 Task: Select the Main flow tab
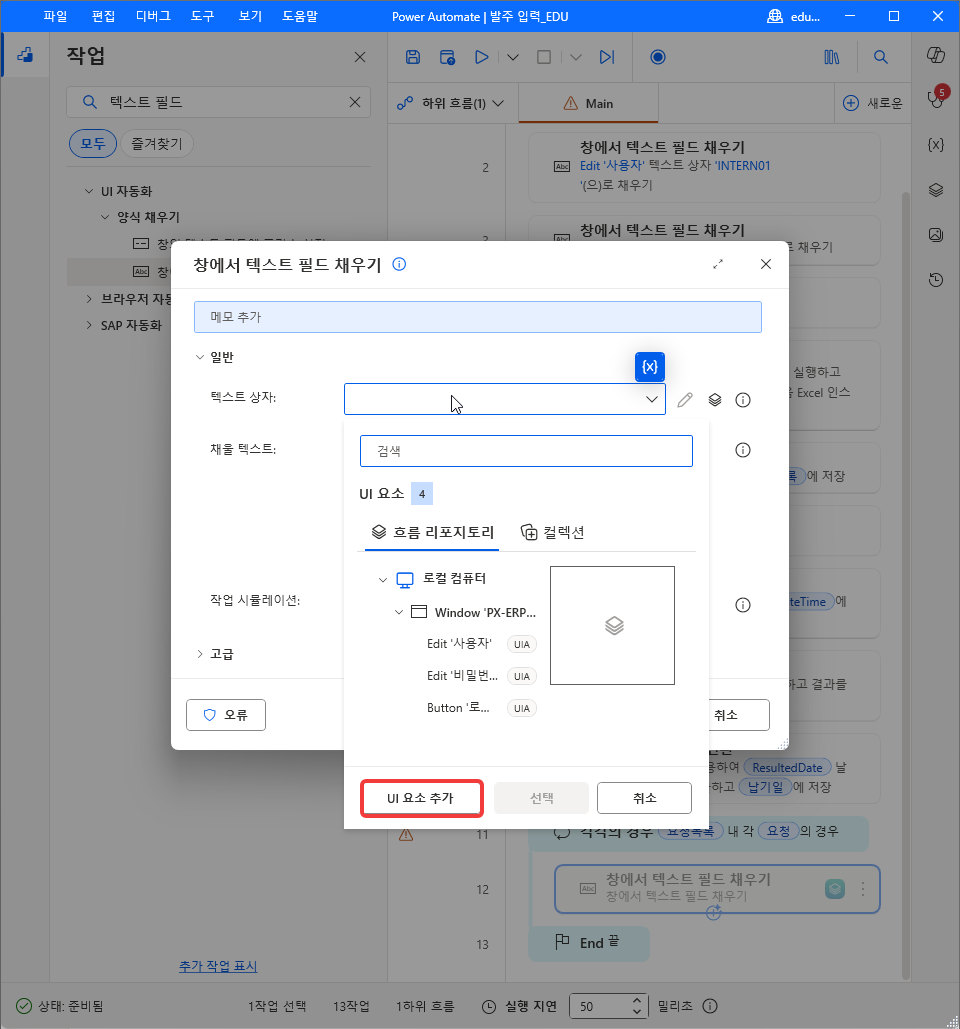tap(588, 103)
